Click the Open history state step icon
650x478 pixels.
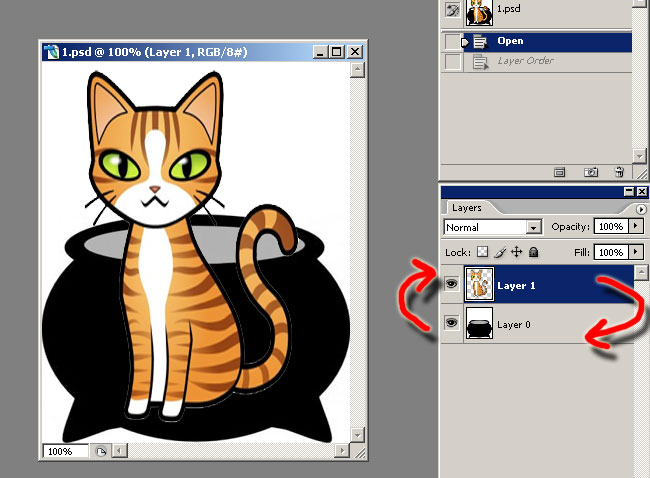click(x=480, y=41)
